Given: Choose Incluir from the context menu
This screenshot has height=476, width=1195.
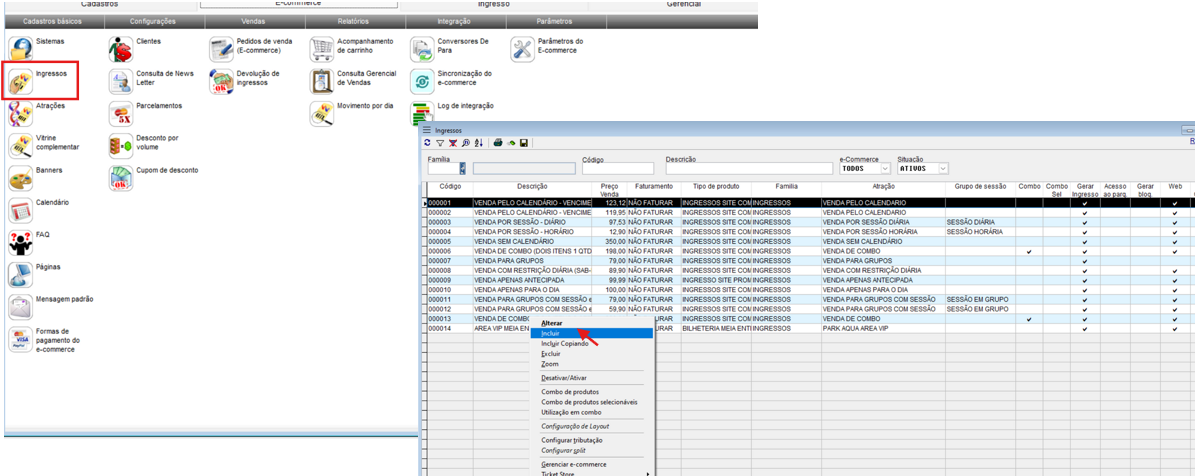Looking at the screenshot, I should [x=552, y=333].
